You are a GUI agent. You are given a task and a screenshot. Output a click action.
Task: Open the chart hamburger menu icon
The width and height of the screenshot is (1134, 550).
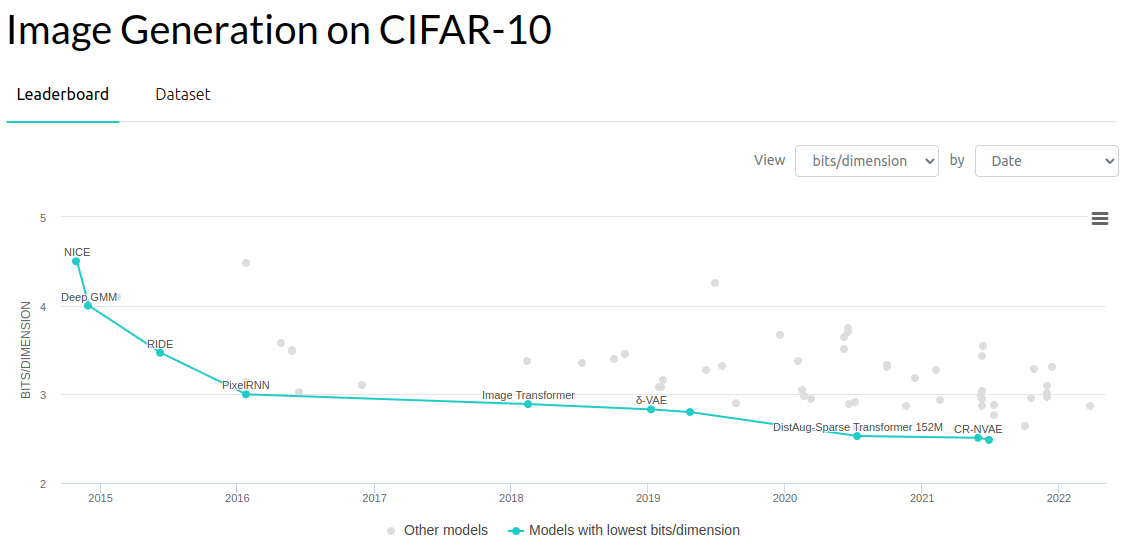[1099, 219]
